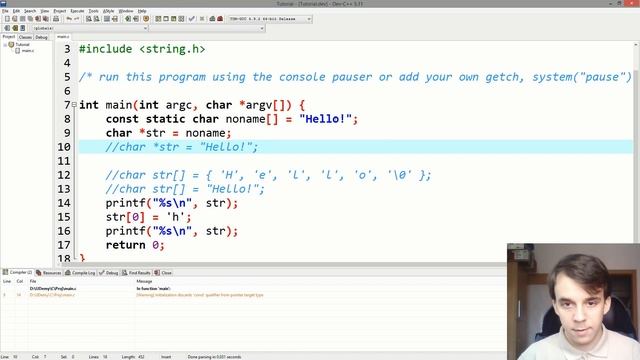
Task: Click the New file toolbar icon
Action: (7, 19)
